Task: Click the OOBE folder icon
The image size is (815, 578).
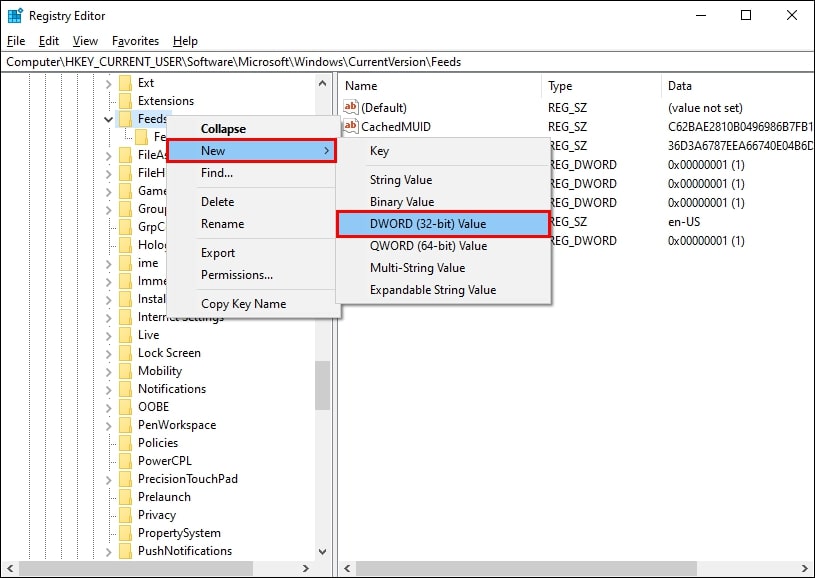Action: click(125, 407)
